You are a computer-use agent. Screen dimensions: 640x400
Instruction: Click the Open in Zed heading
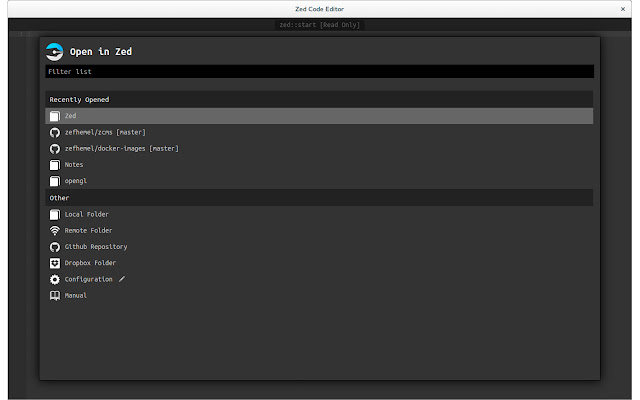(101, 52)
